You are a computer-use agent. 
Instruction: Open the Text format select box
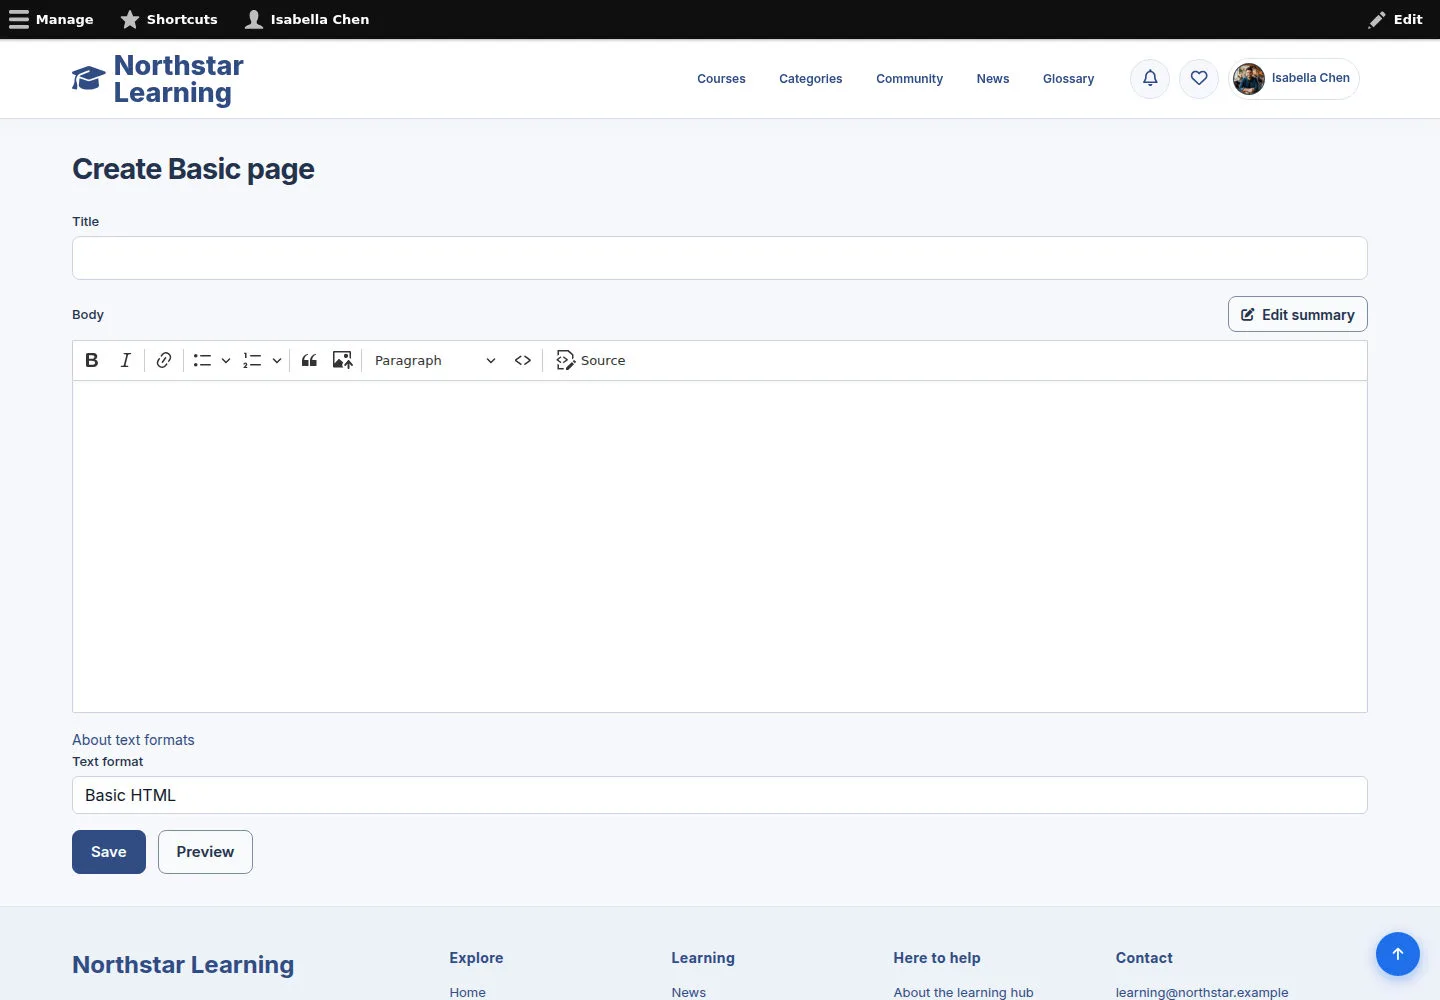720,795
